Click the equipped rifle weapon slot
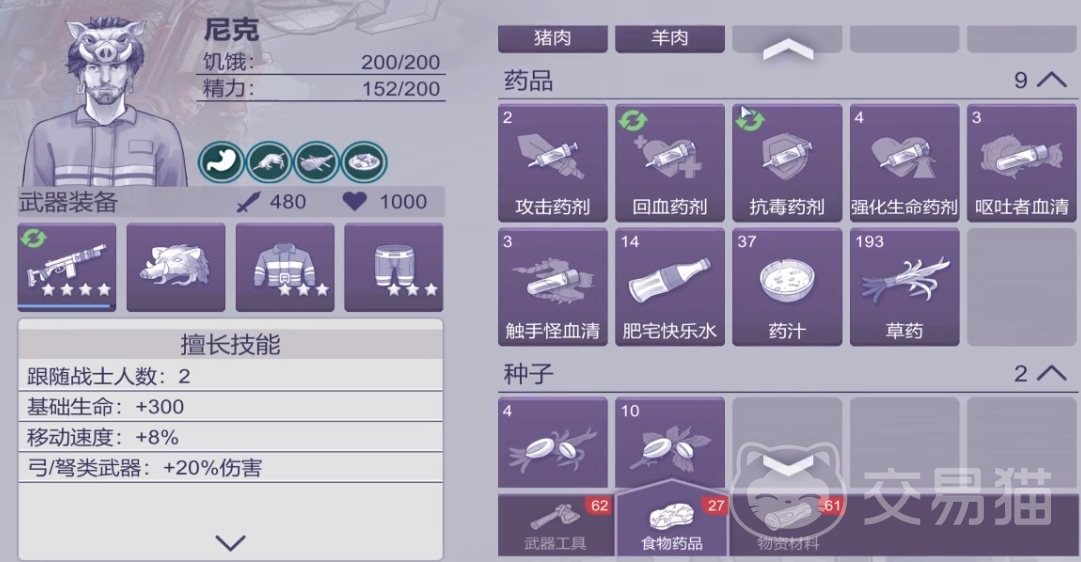The width and height of the screenshot is (1081, 562). [x=67, y=268]
